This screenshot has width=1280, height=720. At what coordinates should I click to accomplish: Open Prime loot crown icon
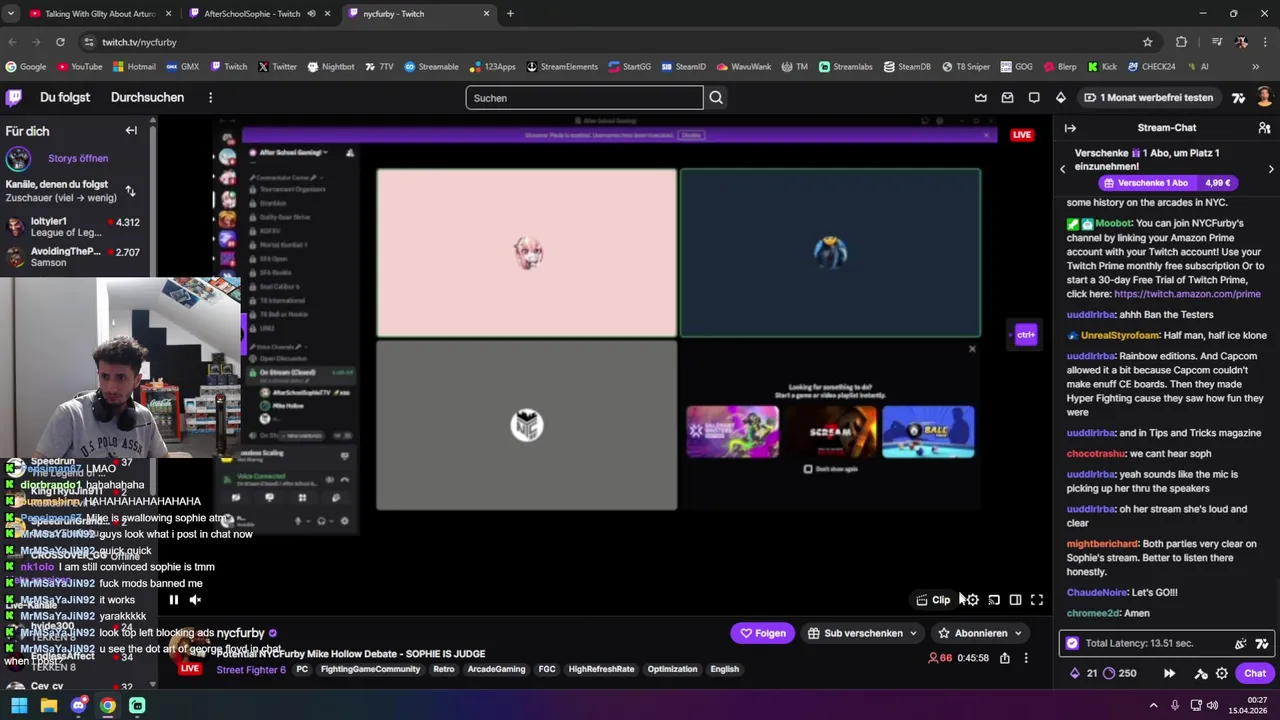981,98
